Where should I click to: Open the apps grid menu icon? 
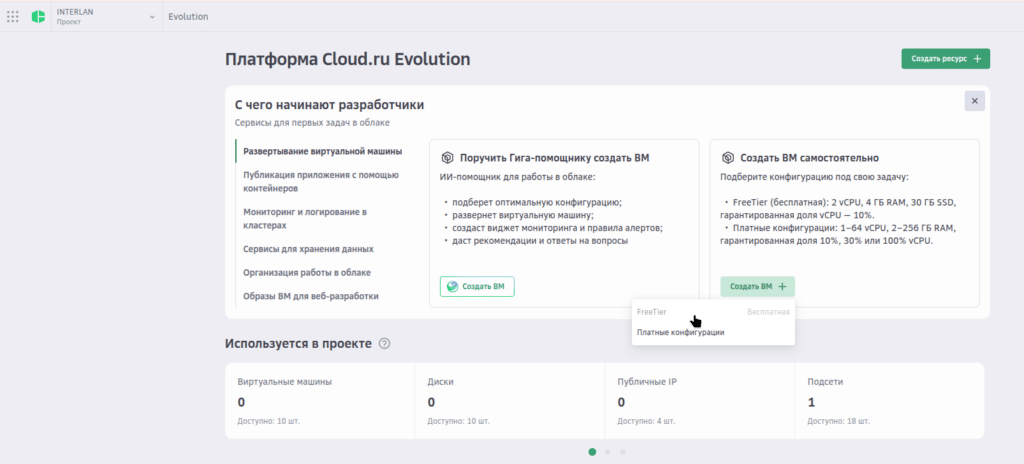pyautogui.click(x=12, y=16)
